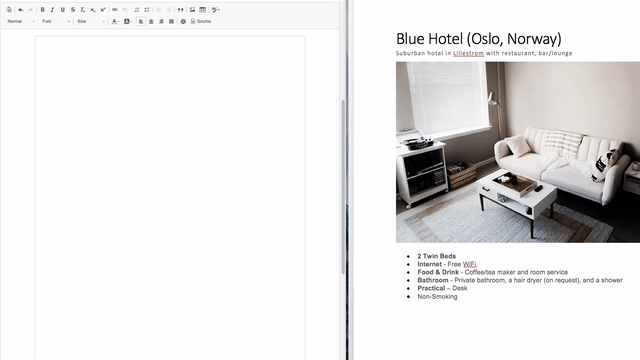Click inside the blank editor page
The image size is (640, 360).
point(170,198)
